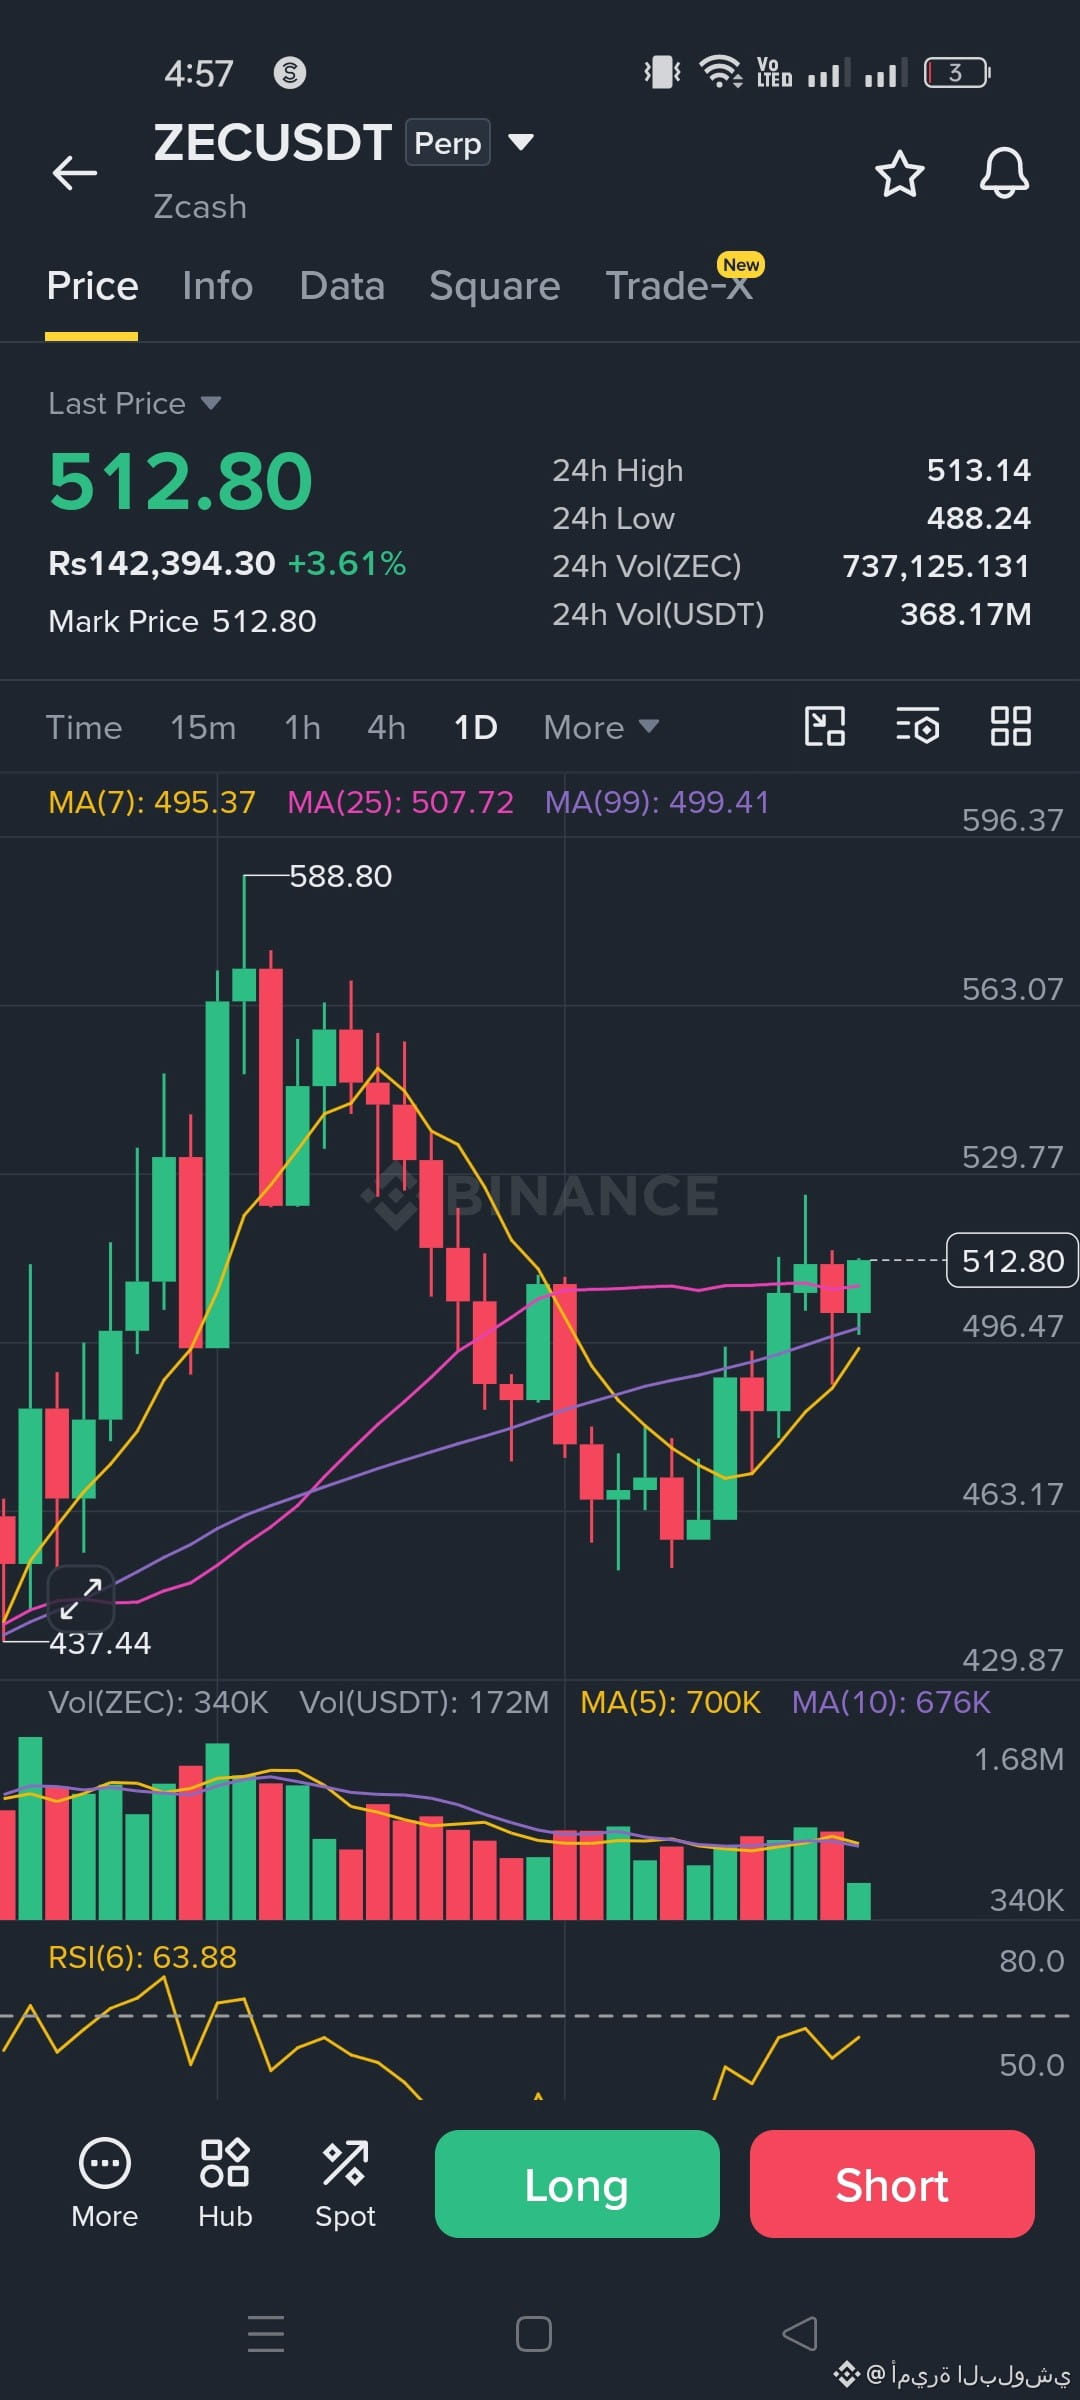Viewport: 1080px width, 2400px height.
Task: Tap MA(7): 495.37 indicator label
Action: 152,802
